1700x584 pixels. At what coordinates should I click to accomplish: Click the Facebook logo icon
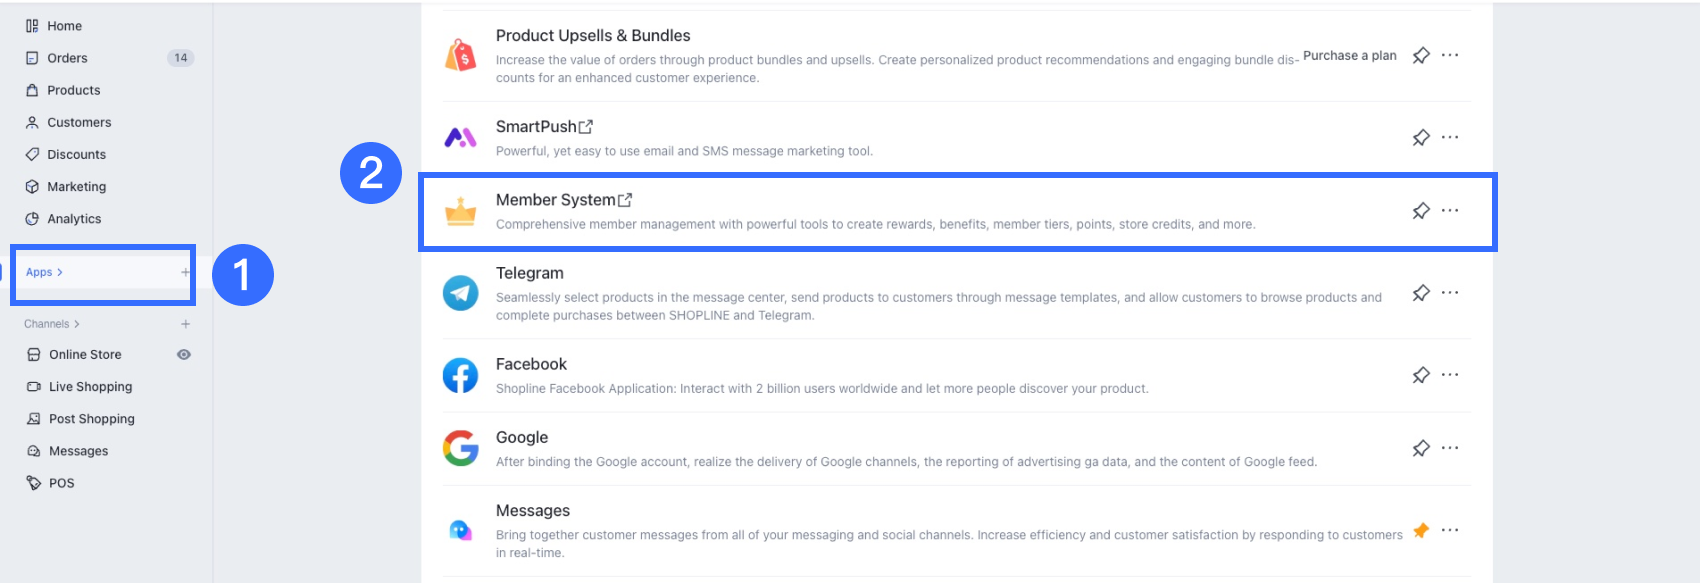coord(461,376)
